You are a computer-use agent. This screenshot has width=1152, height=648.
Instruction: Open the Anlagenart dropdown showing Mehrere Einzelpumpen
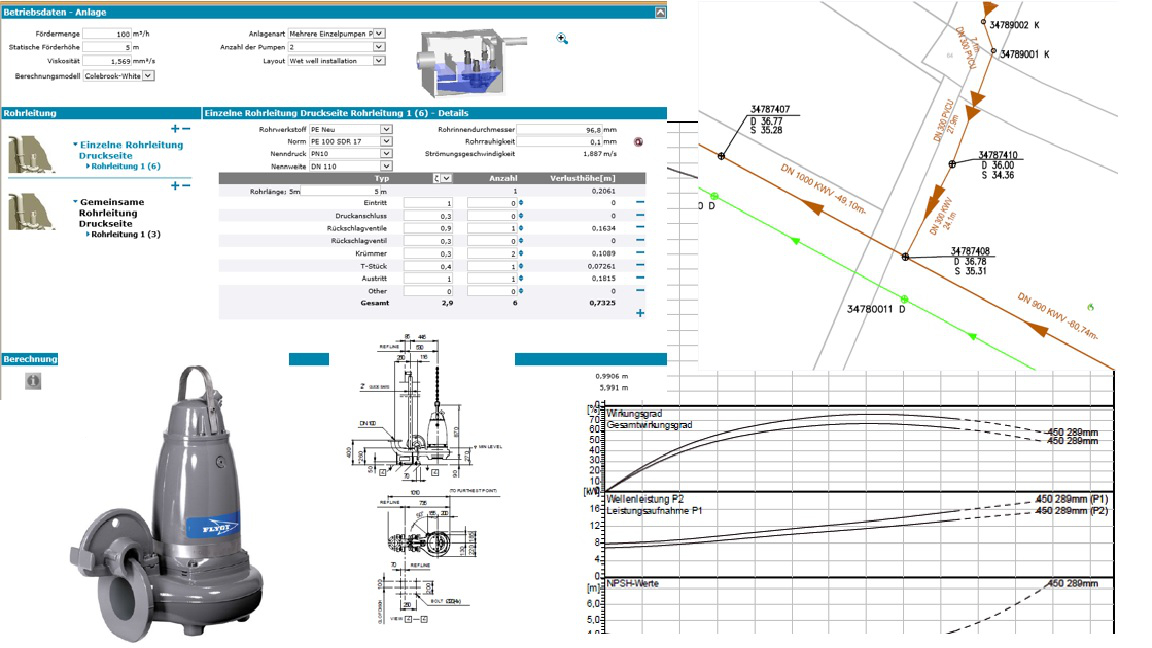[381, 33]
